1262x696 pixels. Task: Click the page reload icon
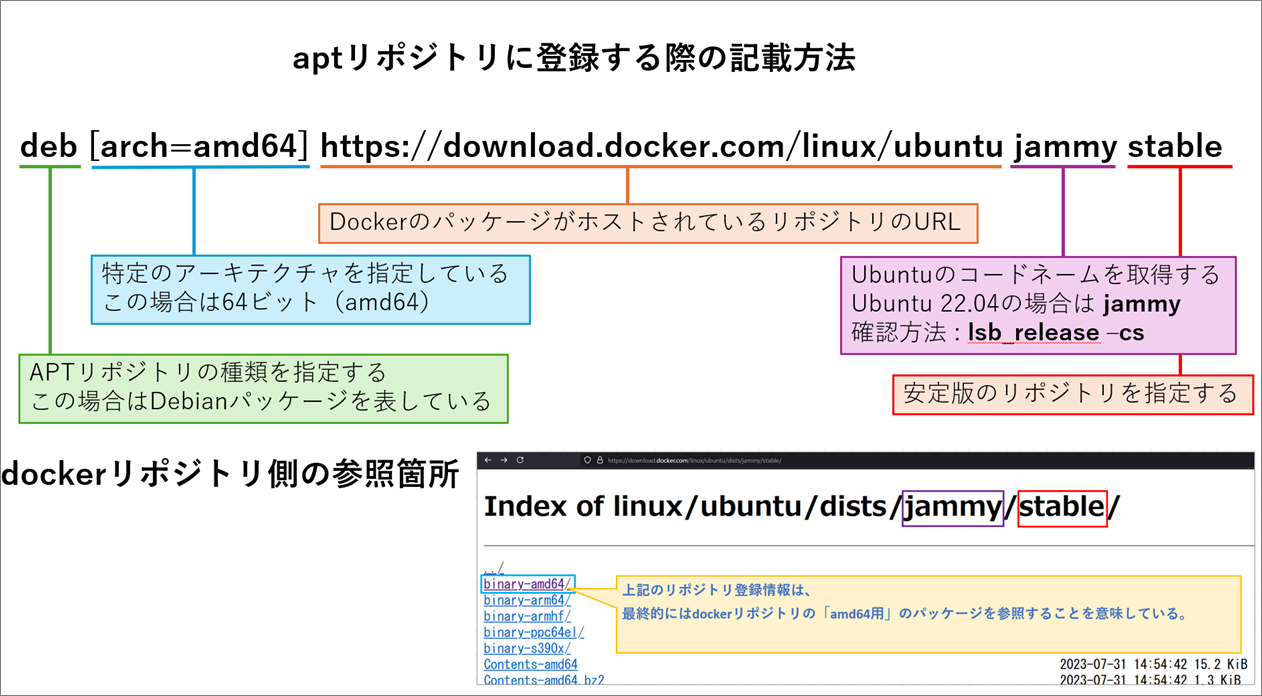click(520, 460)
